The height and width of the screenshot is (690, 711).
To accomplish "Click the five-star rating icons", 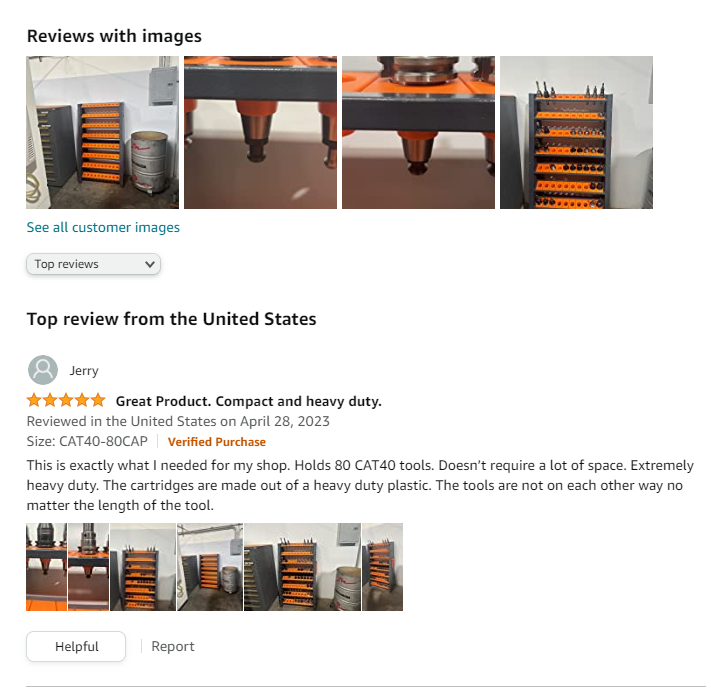I will click(x=66, y=401).
